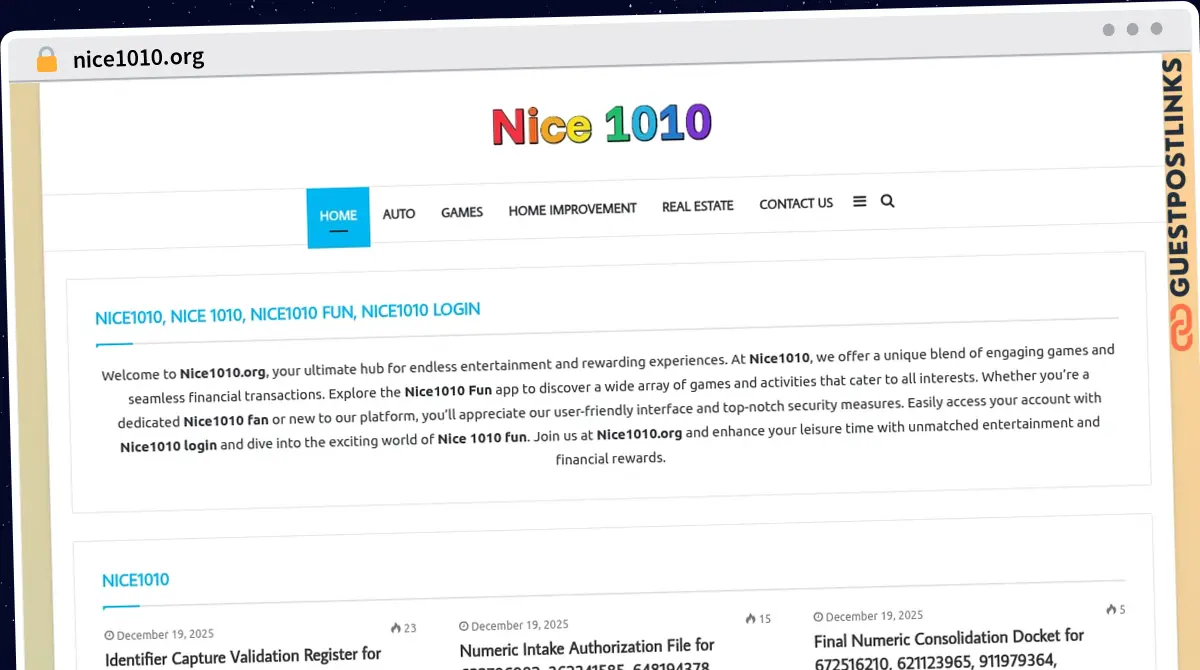The width and height of the screenshot is (1200, 670).
Task: Click the view count number 15
Action: (765, 619)
